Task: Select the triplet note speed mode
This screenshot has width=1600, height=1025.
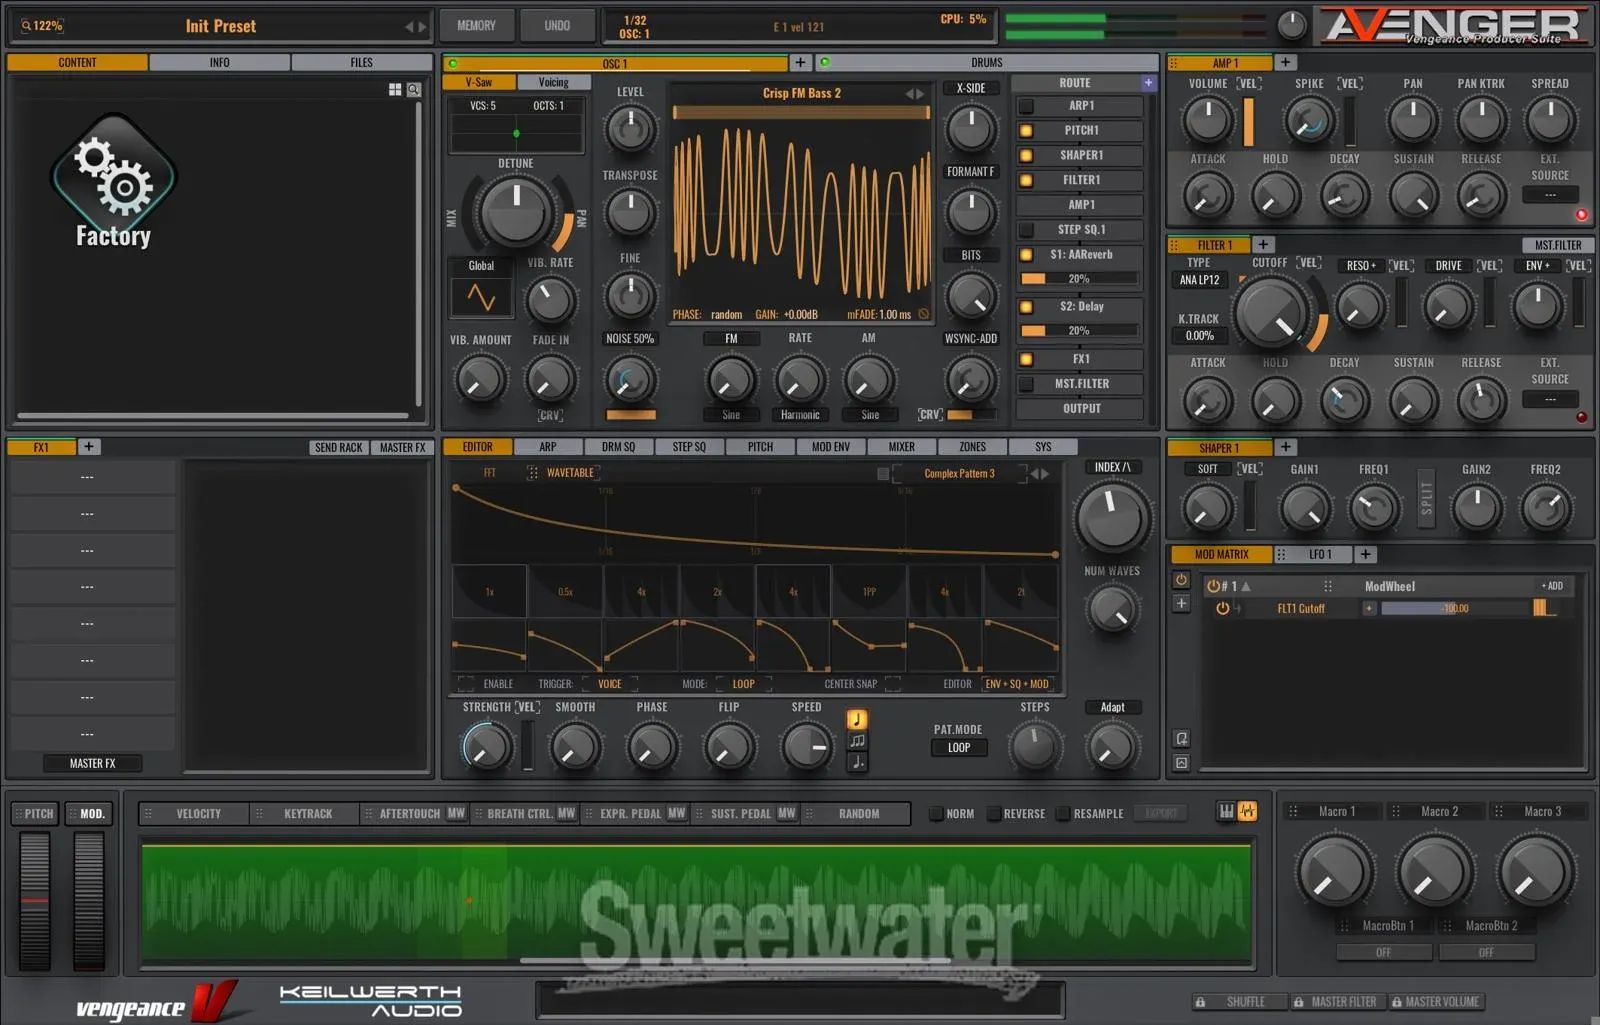Action: point(857,741)
